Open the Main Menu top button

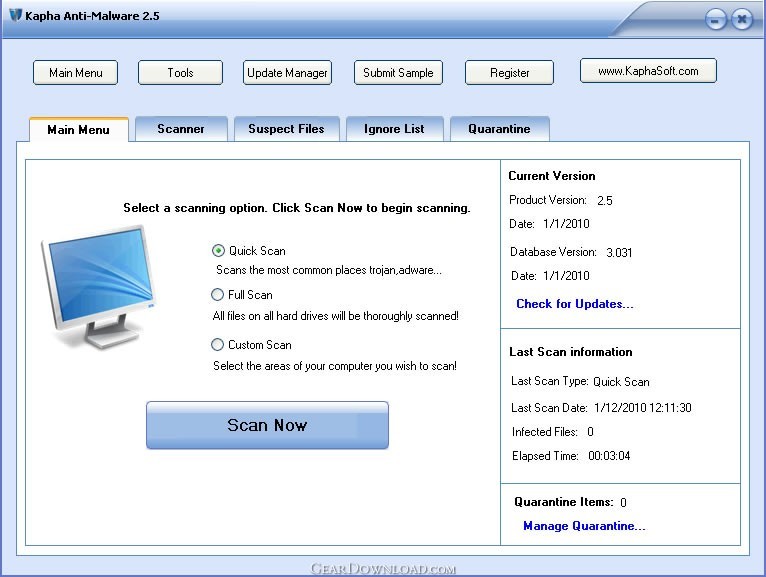click(76, 73)
